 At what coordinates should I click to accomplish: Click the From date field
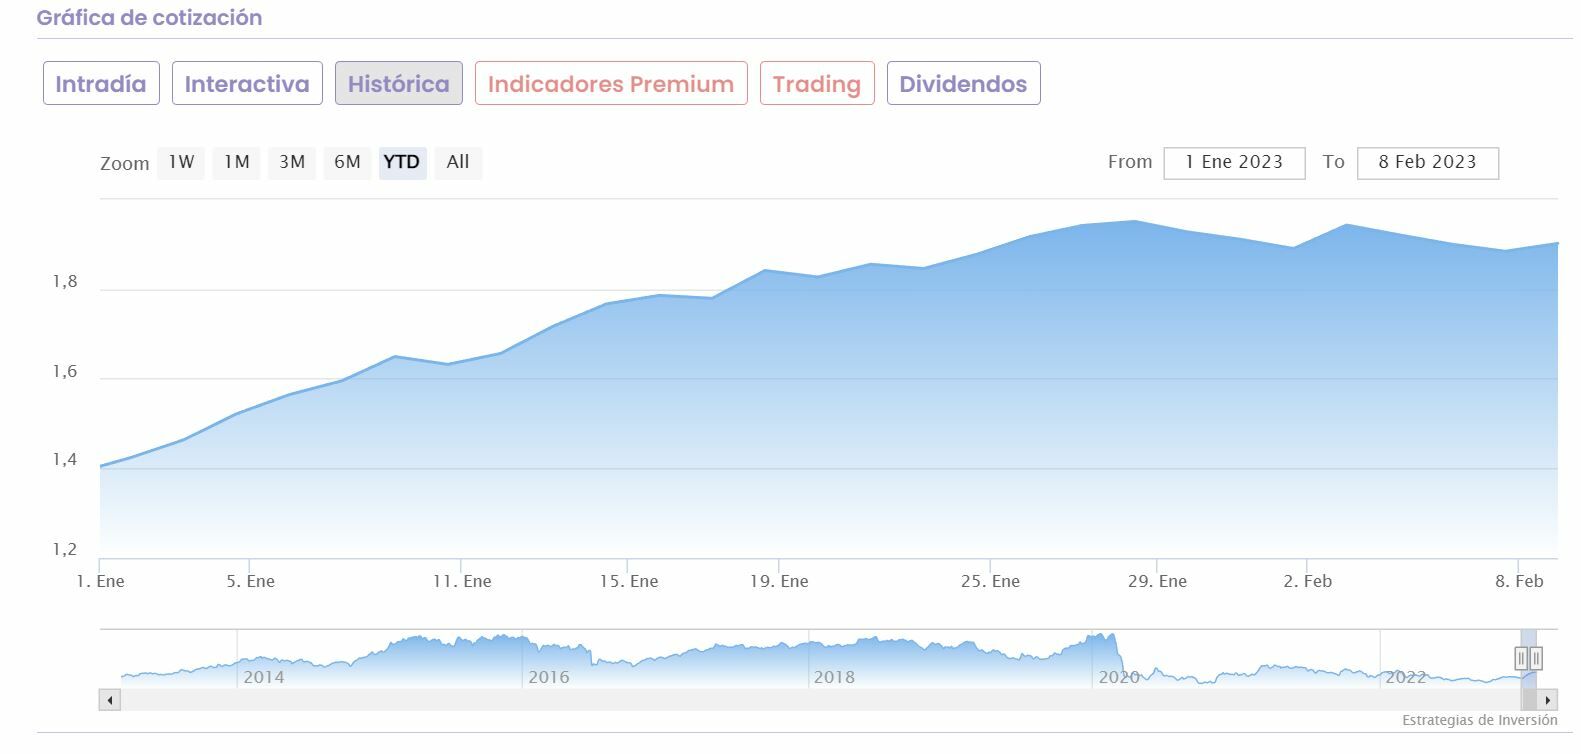coord(1234,163)
